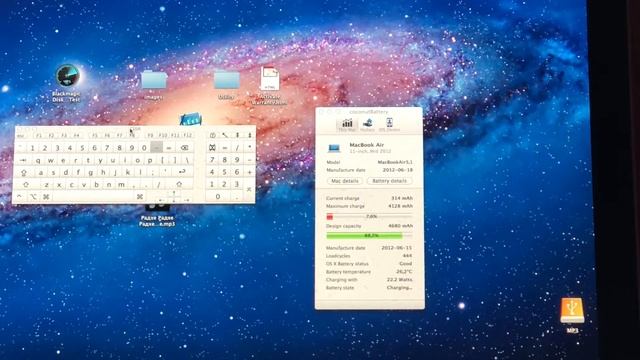The width and height of the screenshot is (640, 360).
Task: Select the HTML file icon on desktop
Action: (x=270, y=79)
